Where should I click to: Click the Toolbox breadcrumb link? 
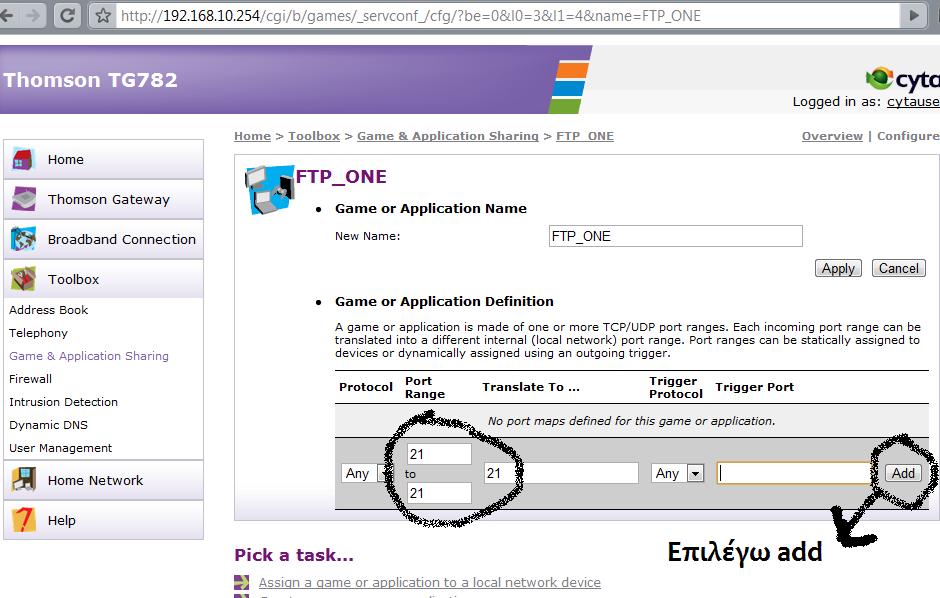314,136
